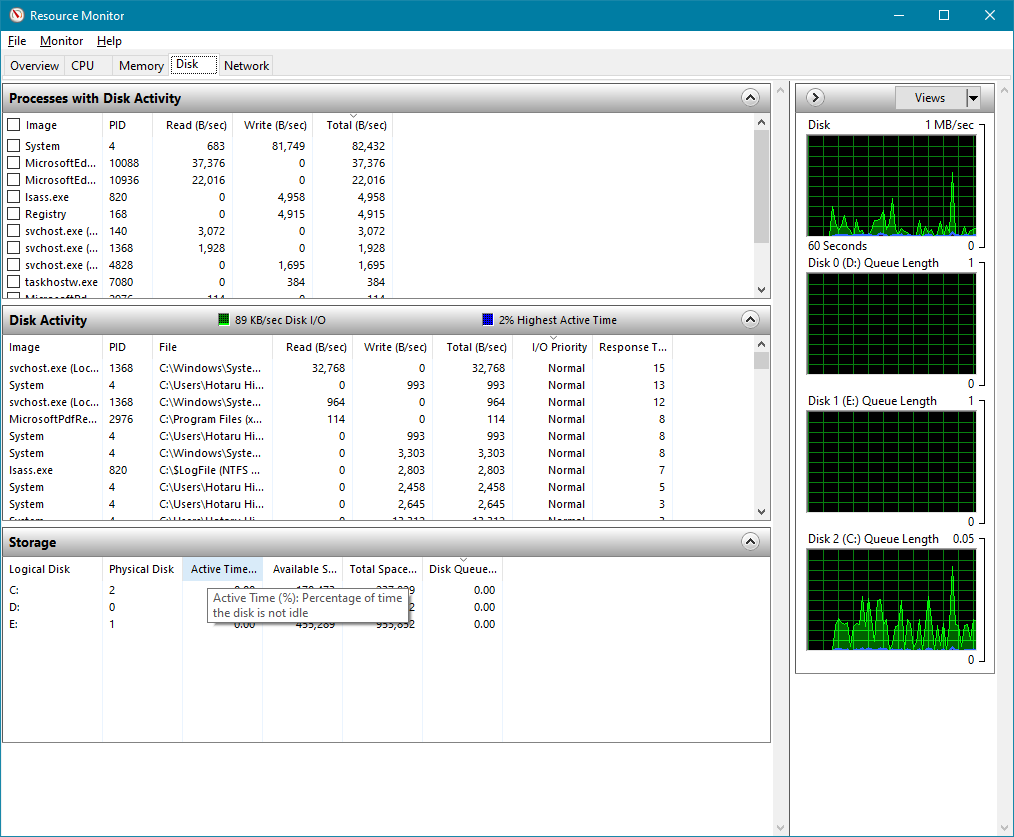Collapse the Processes with Disk Activity panel
This screenshot has width=1014, height=837.
click(750, 98)
